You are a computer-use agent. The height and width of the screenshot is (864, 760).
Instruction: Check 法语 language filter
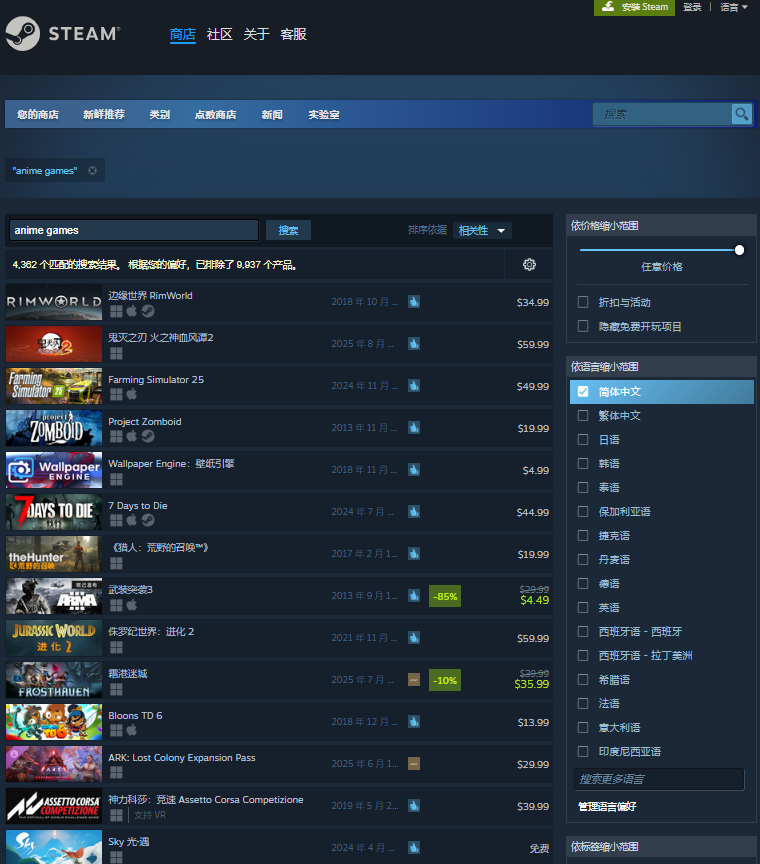[x=583, y=703]
